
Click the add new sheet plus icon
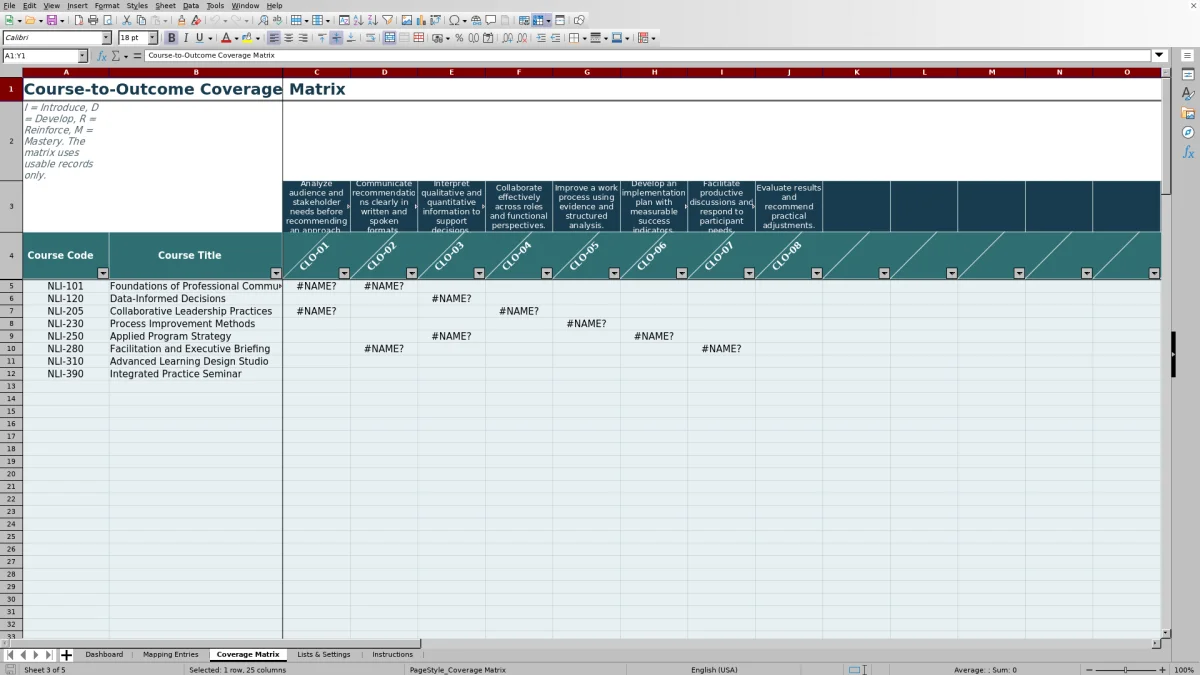coord(67,655)
